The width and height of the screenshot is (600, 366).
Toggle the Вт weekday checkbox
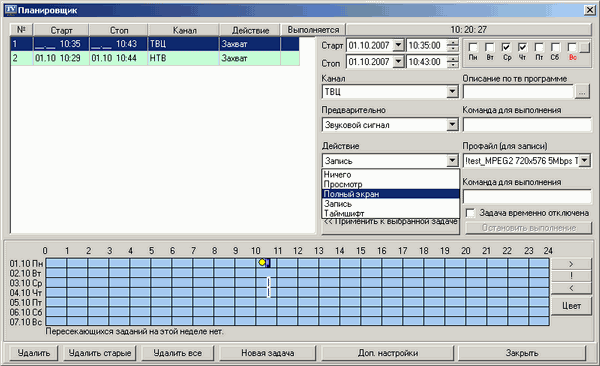pyautogui.click(x=489, y=47)
